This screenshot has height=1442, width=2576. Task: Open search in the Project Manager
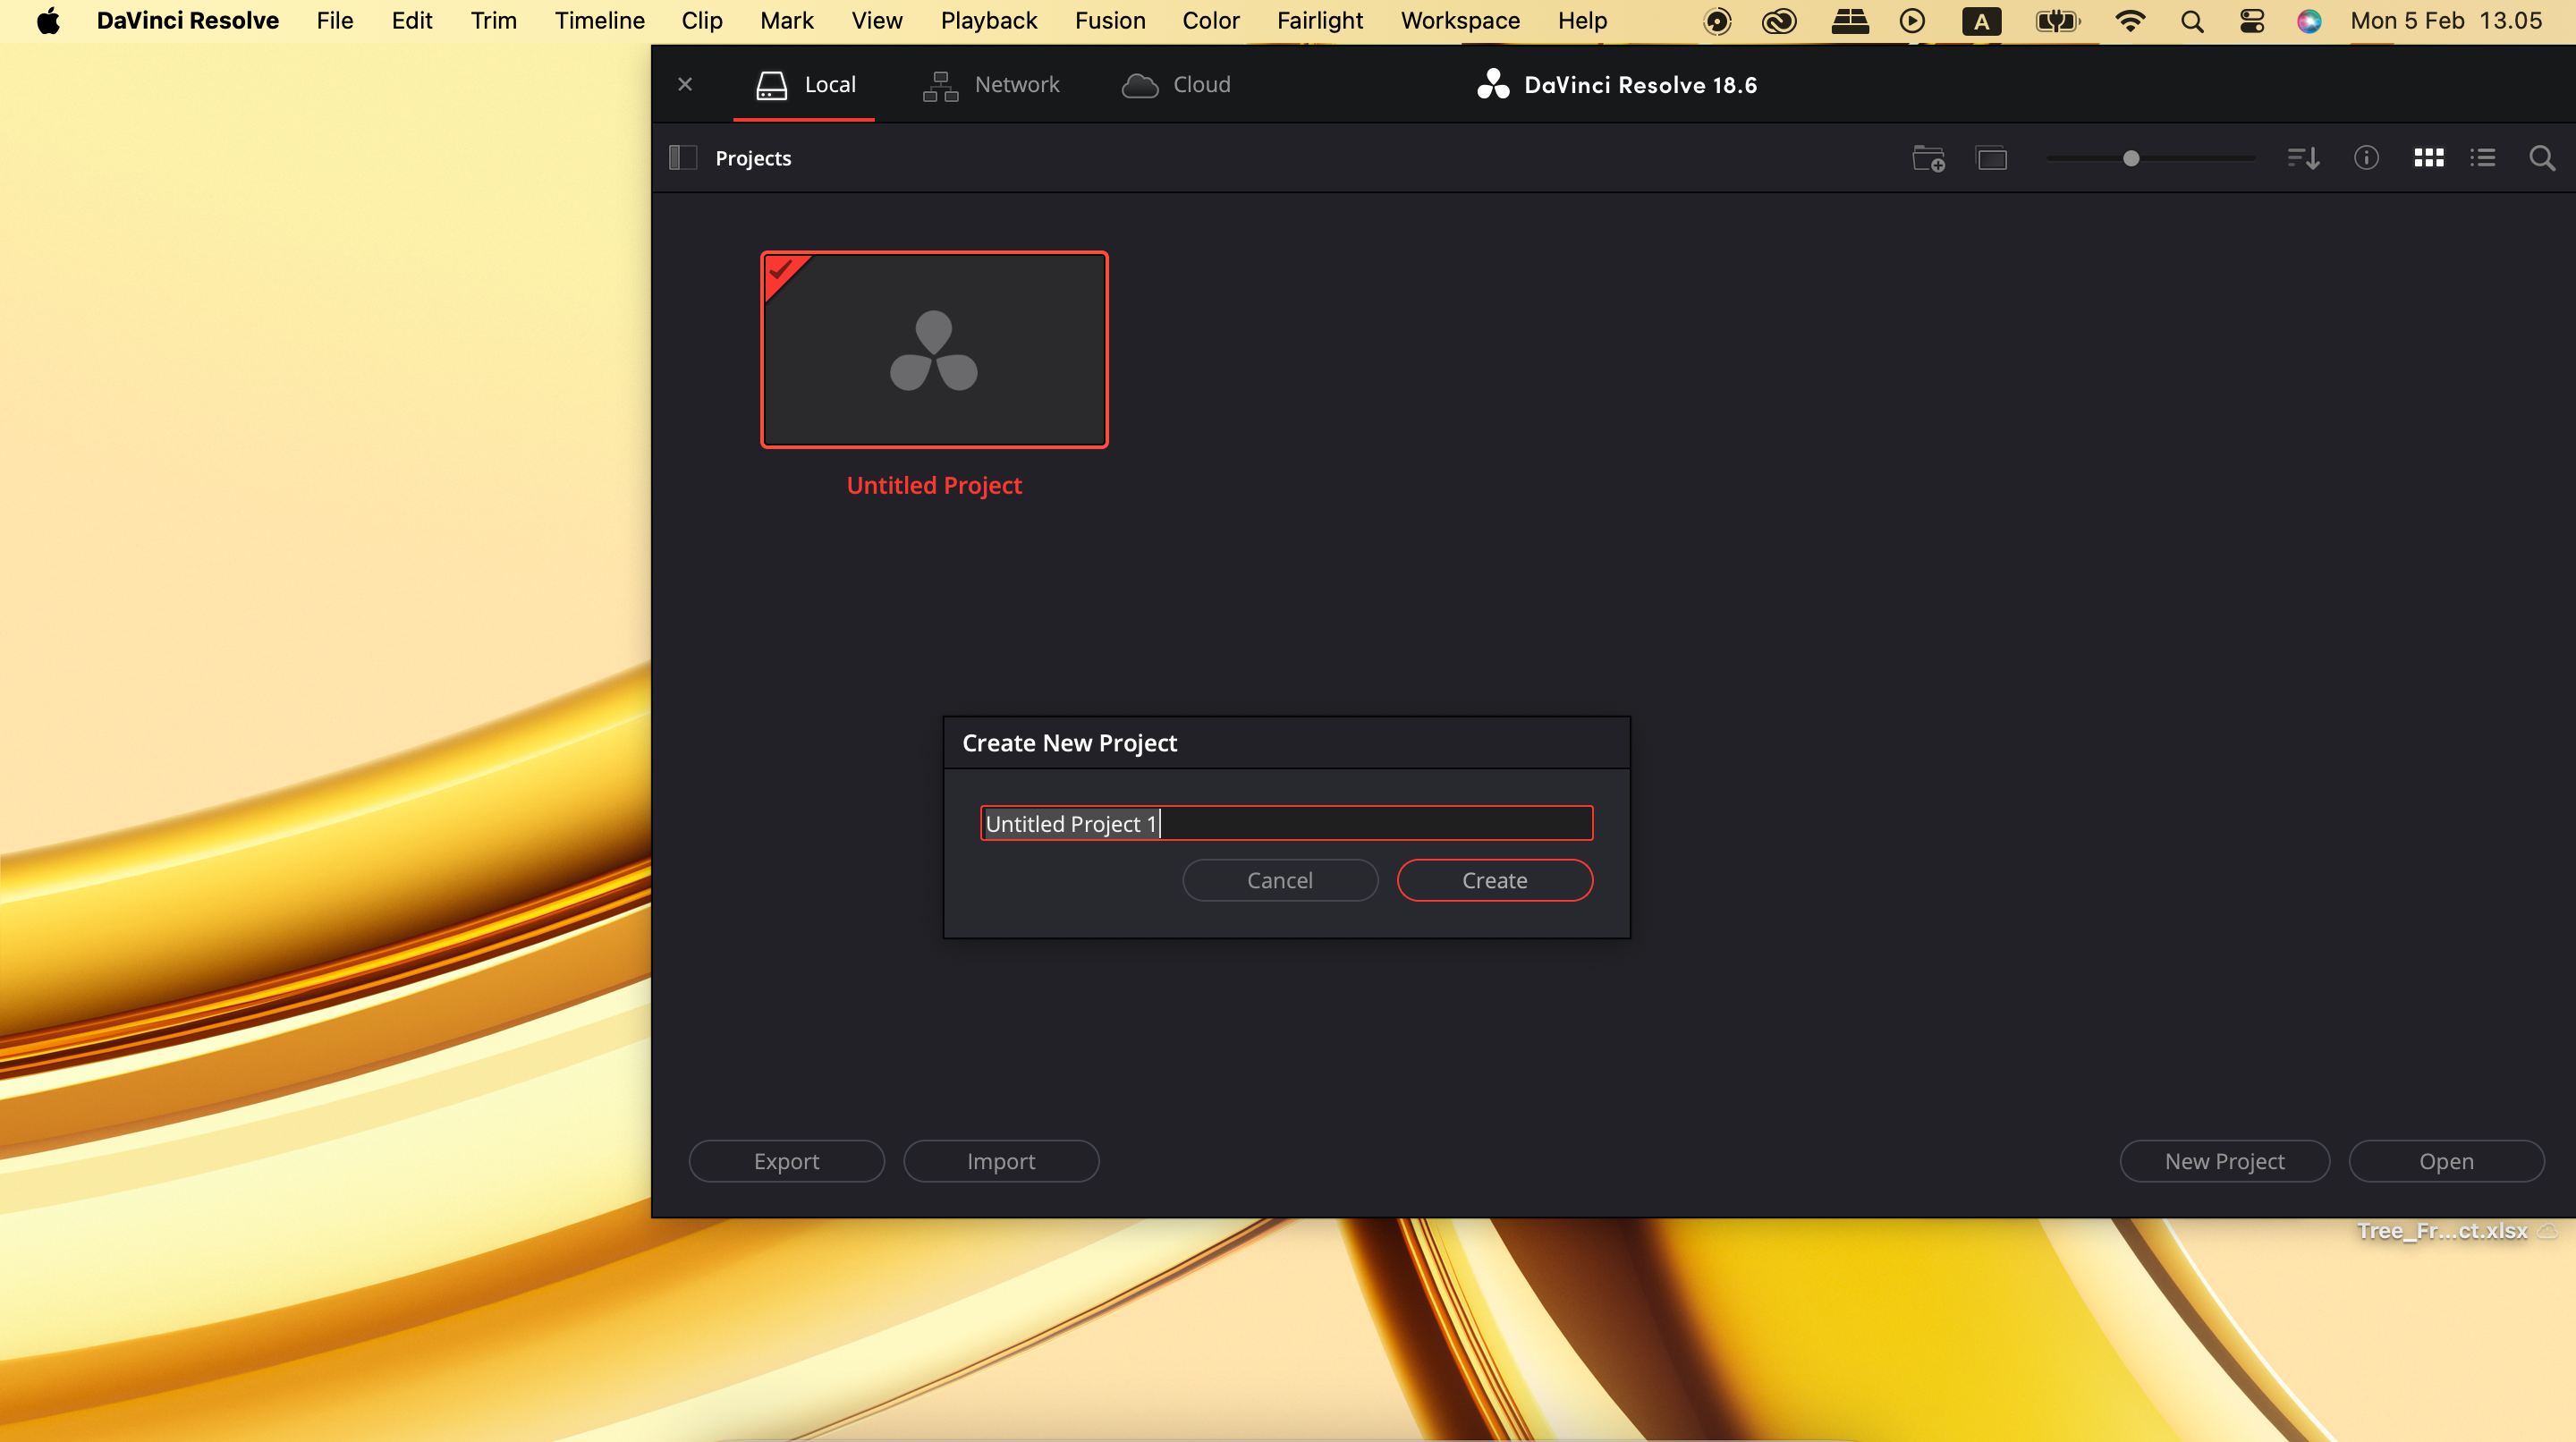coord(2543,157)
